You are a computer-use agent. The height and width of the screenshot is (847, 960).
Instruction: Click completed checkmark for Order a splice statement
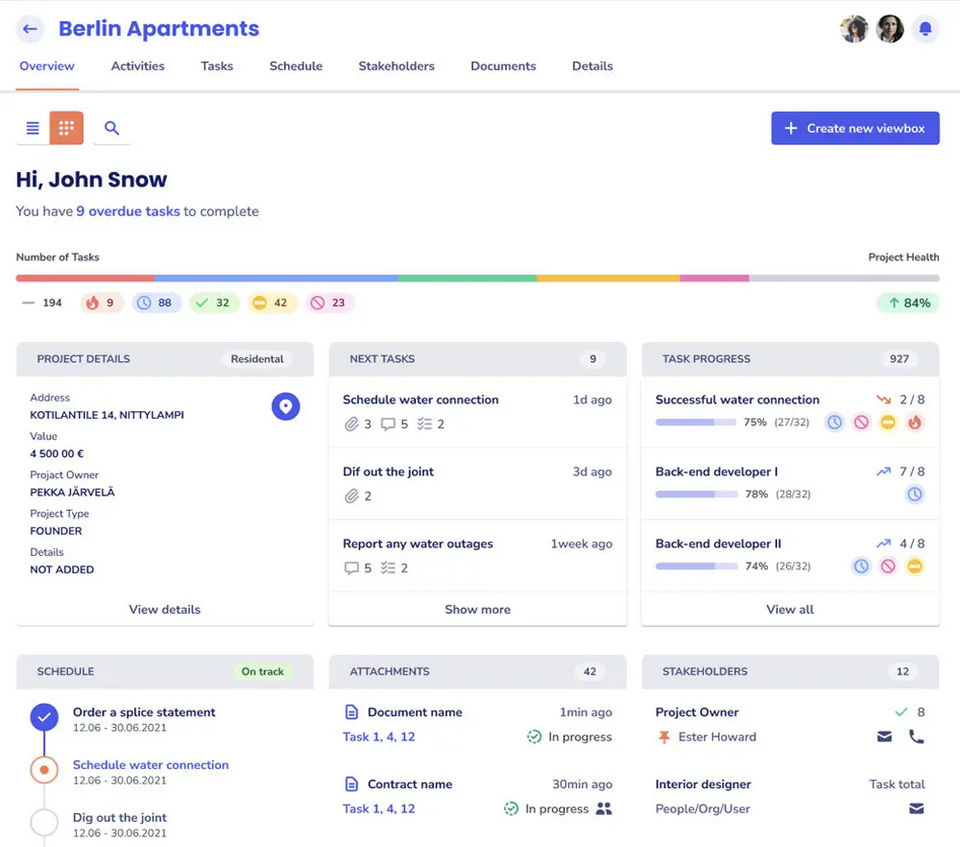(44, 717)
